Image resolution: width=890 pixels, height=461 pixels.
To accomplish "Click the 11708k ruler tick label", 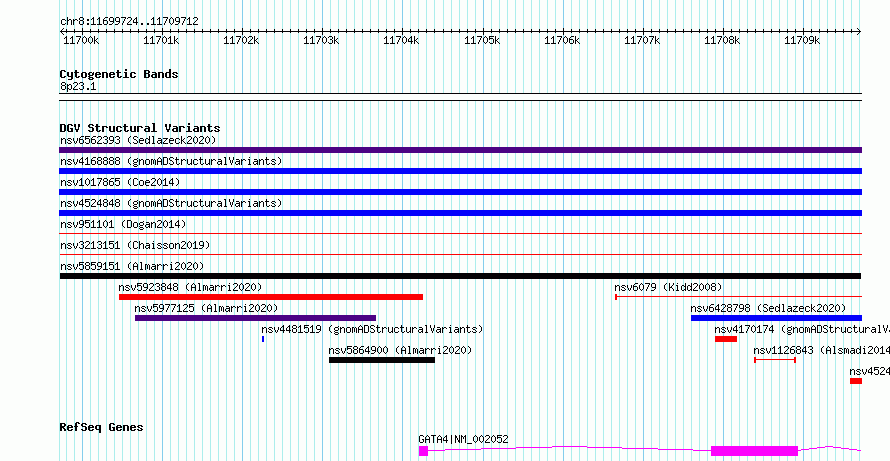I will pyautogui.click(x=723, y=40).
